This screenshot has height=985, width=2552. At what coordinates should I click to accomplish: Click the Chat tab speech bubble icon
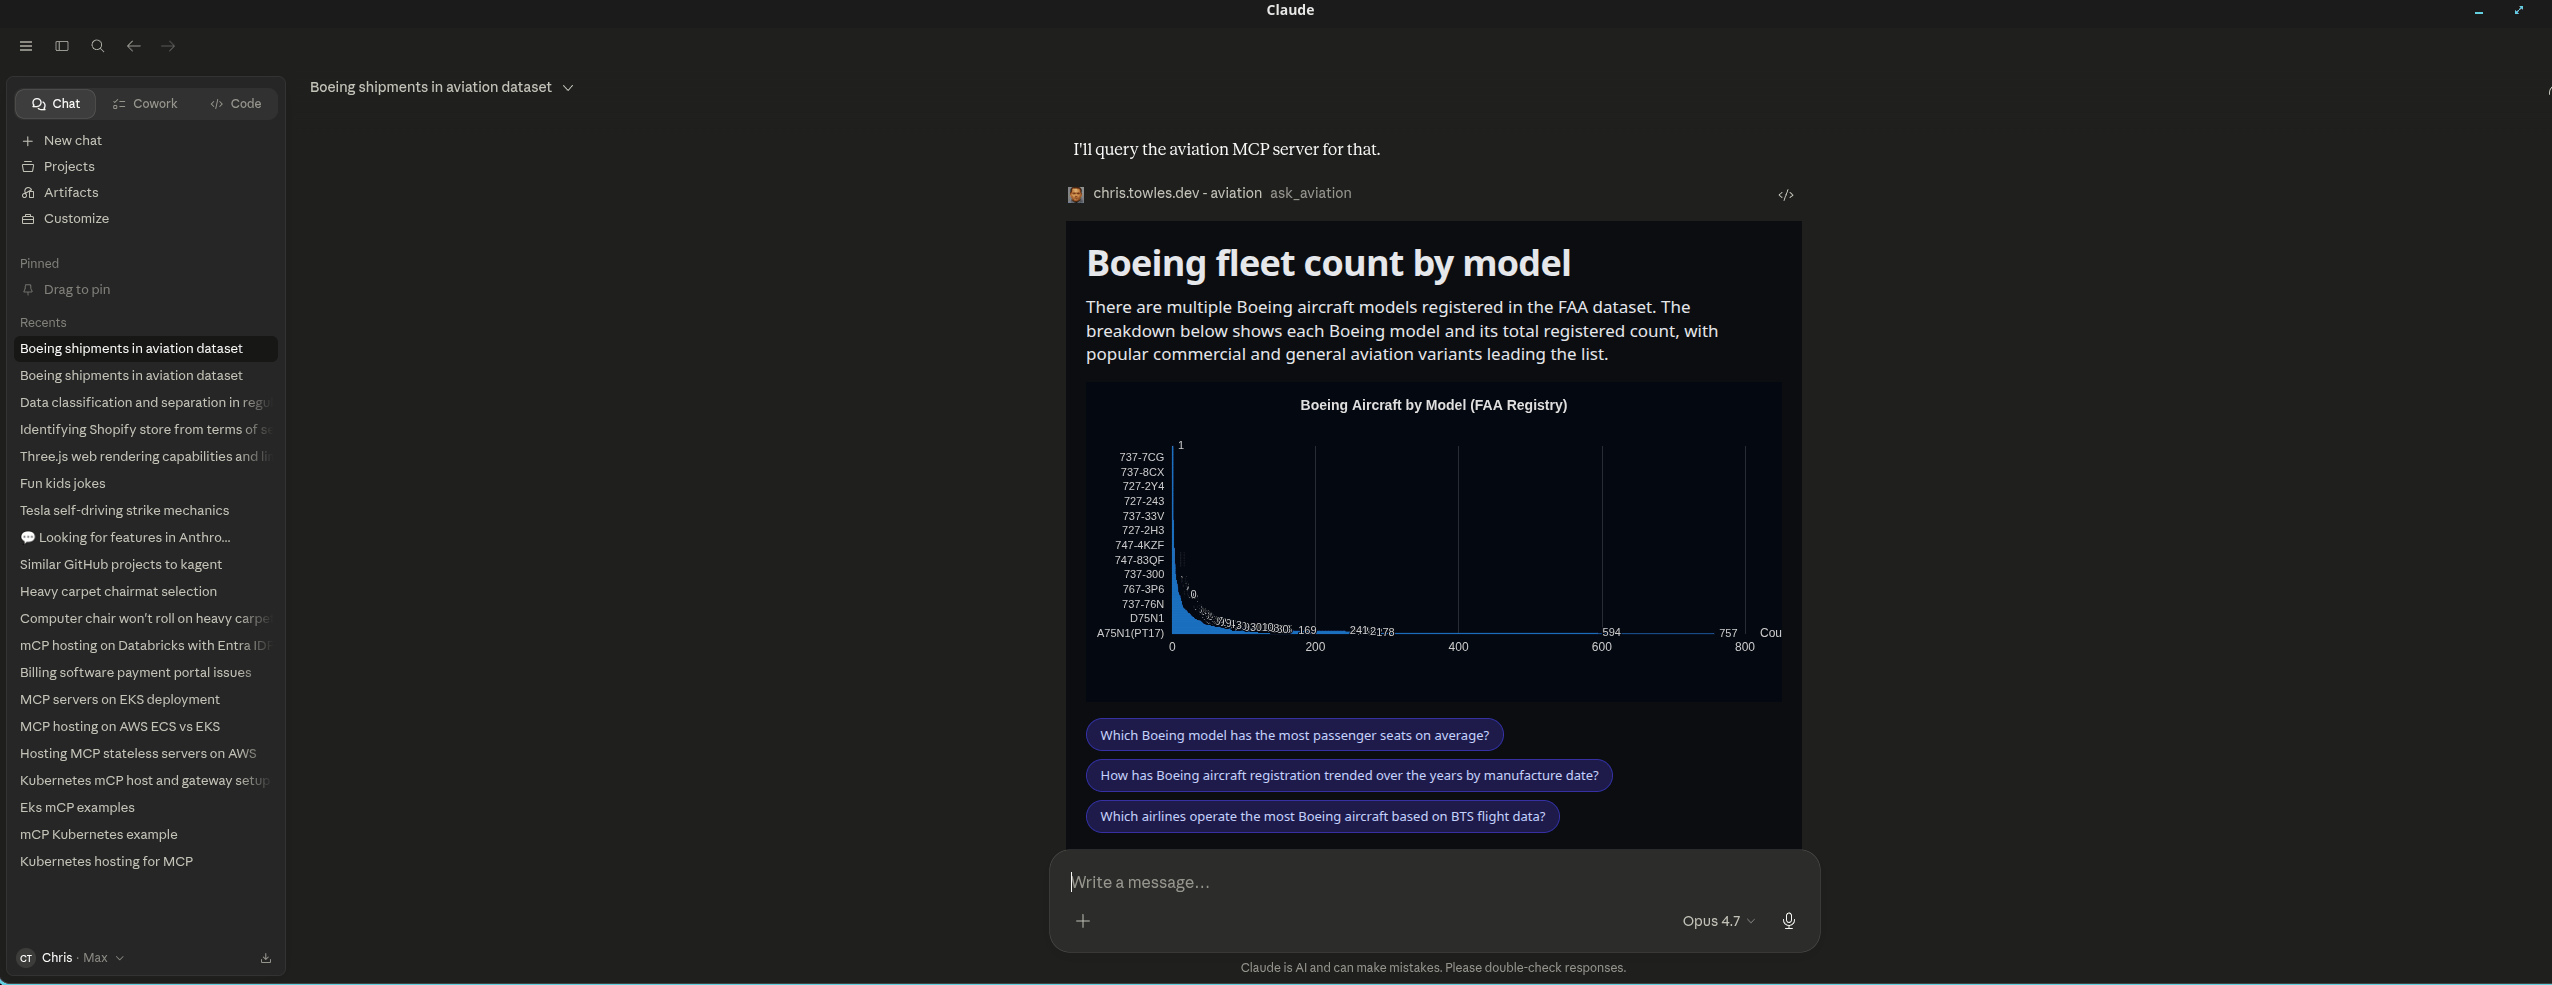click(39, 104)
